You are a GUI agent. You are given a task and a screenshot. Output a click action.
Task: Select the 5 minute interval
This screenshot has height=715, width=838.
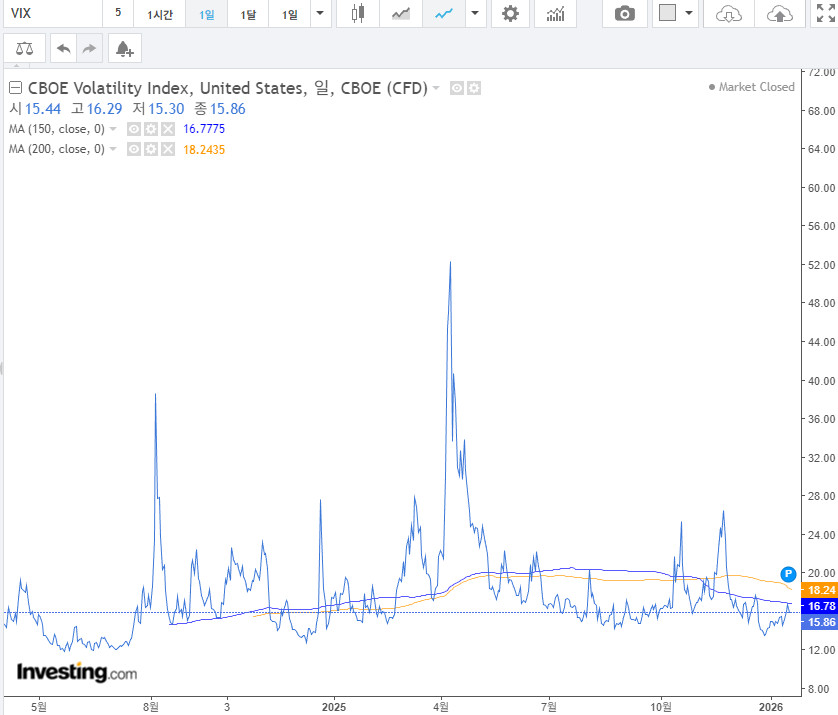[x=118, y=13]
